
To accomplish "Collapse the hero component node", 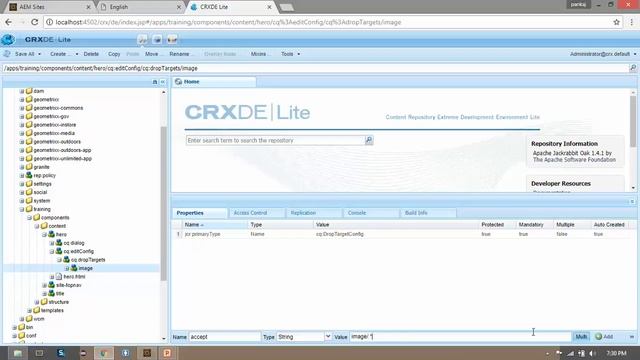I will coord(44,235).
